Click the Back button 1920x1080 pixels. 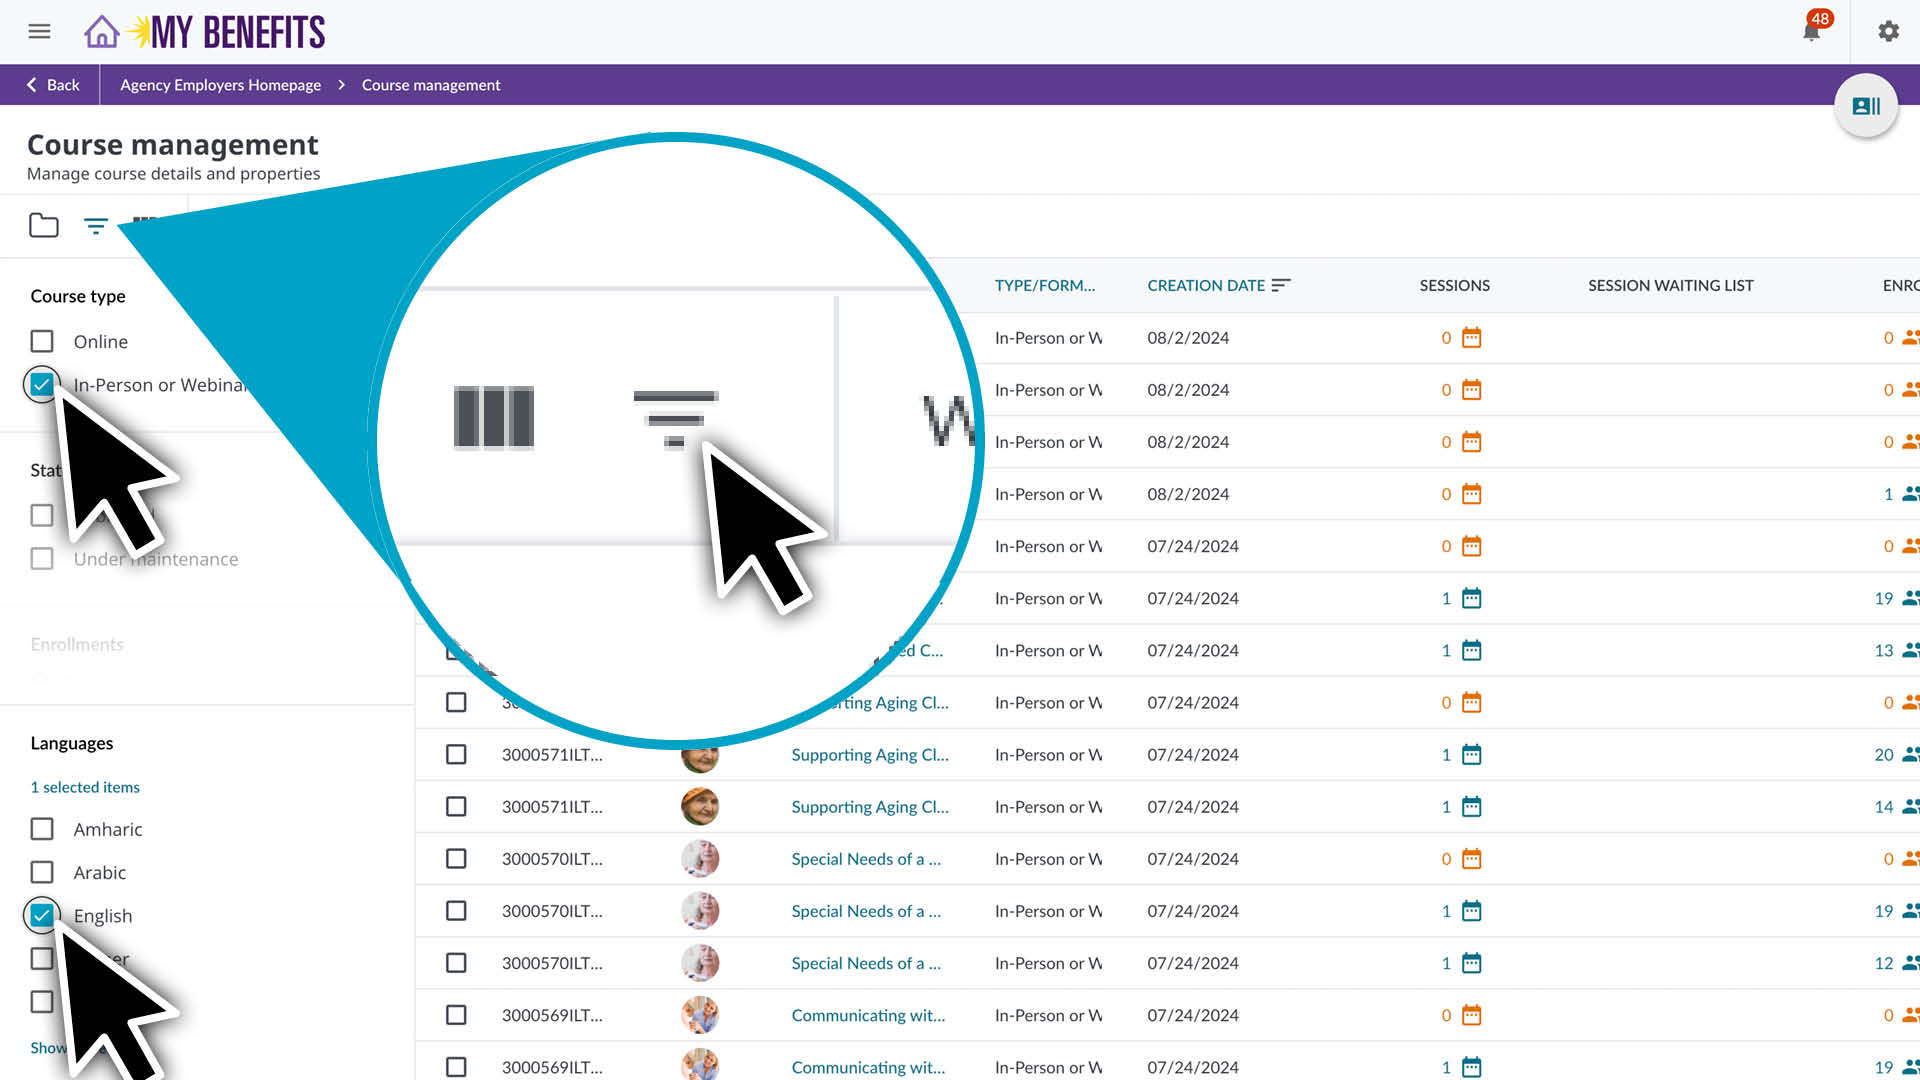coord(53,85)
